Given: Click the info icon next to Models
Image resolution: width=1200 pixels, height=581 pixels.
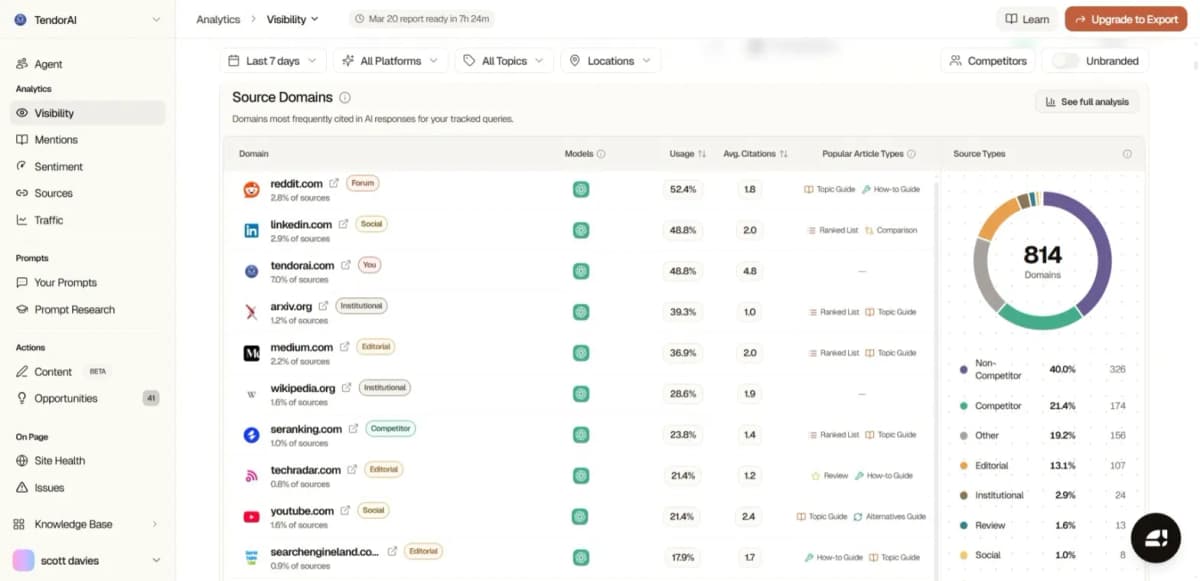Looking at the screenshot, I should coord(601,154).
